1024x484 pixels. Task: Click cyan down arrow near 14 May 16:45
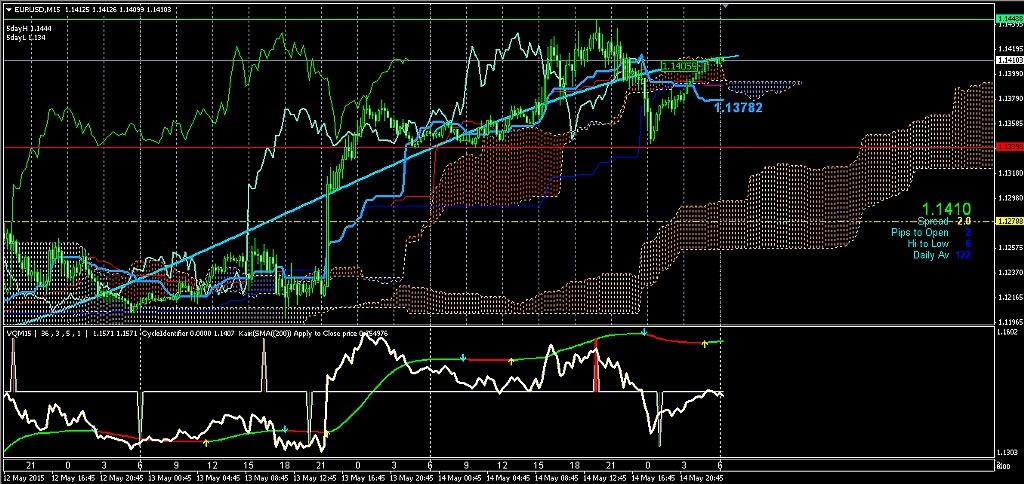click(644, 332)
